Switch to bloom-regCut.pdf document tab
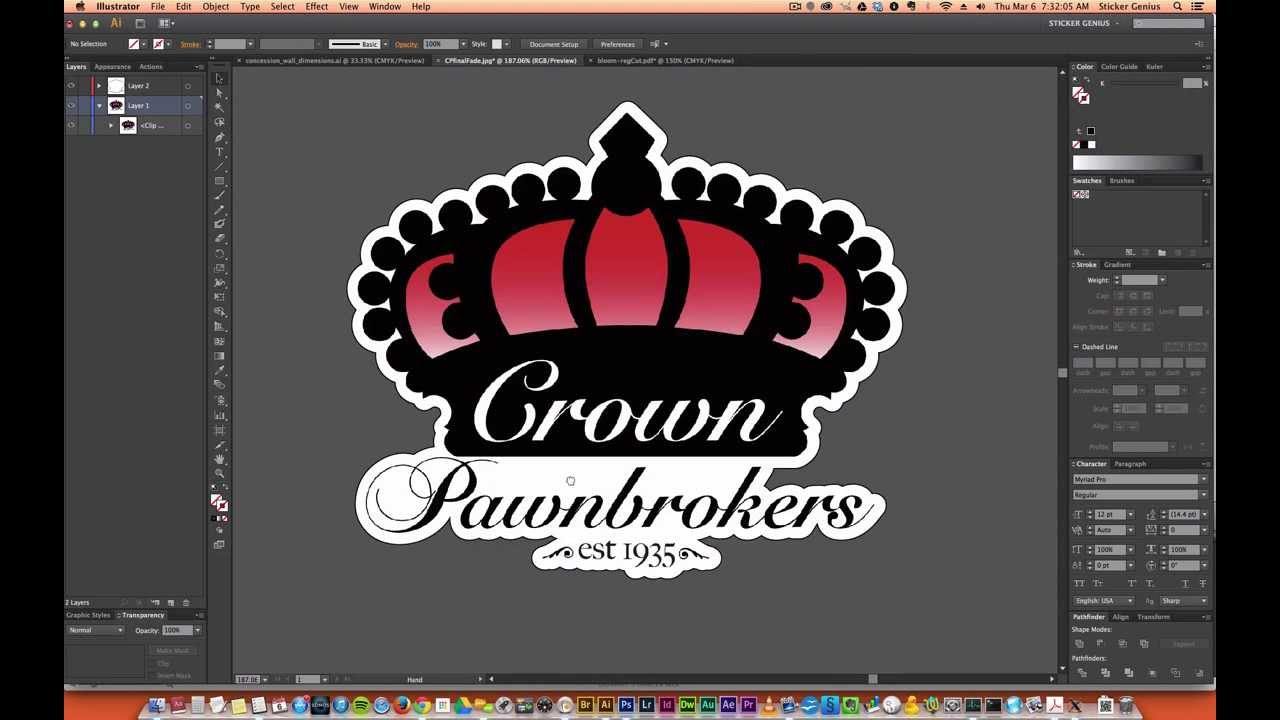Image resolution: width=1280 pixels, height=720 pixels. pyautogui.click(x=665, y=61)
